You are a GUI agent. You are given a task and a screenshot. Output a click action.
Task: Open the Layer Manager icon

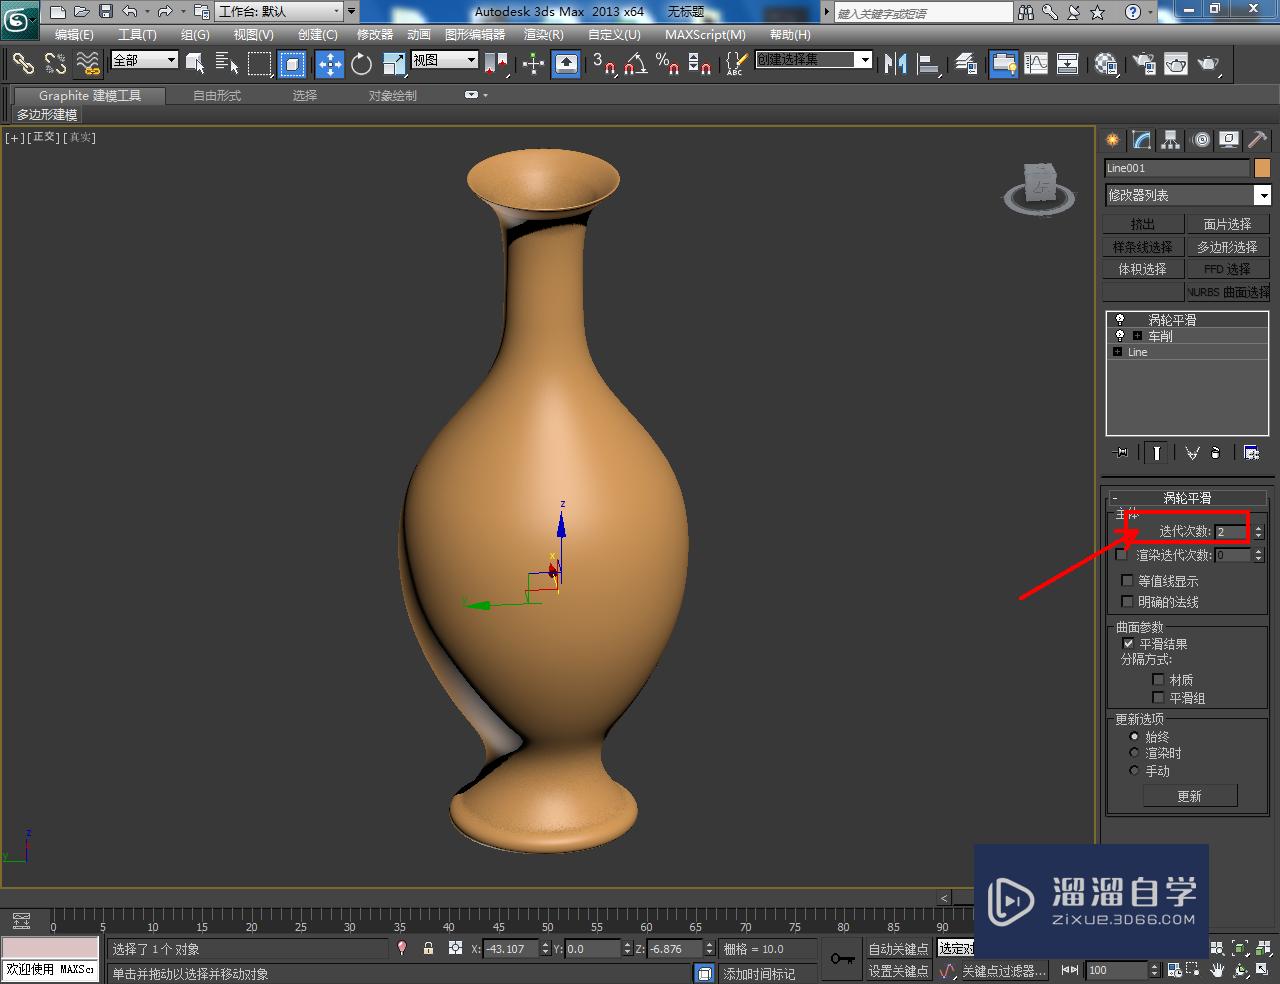(966, 64)
